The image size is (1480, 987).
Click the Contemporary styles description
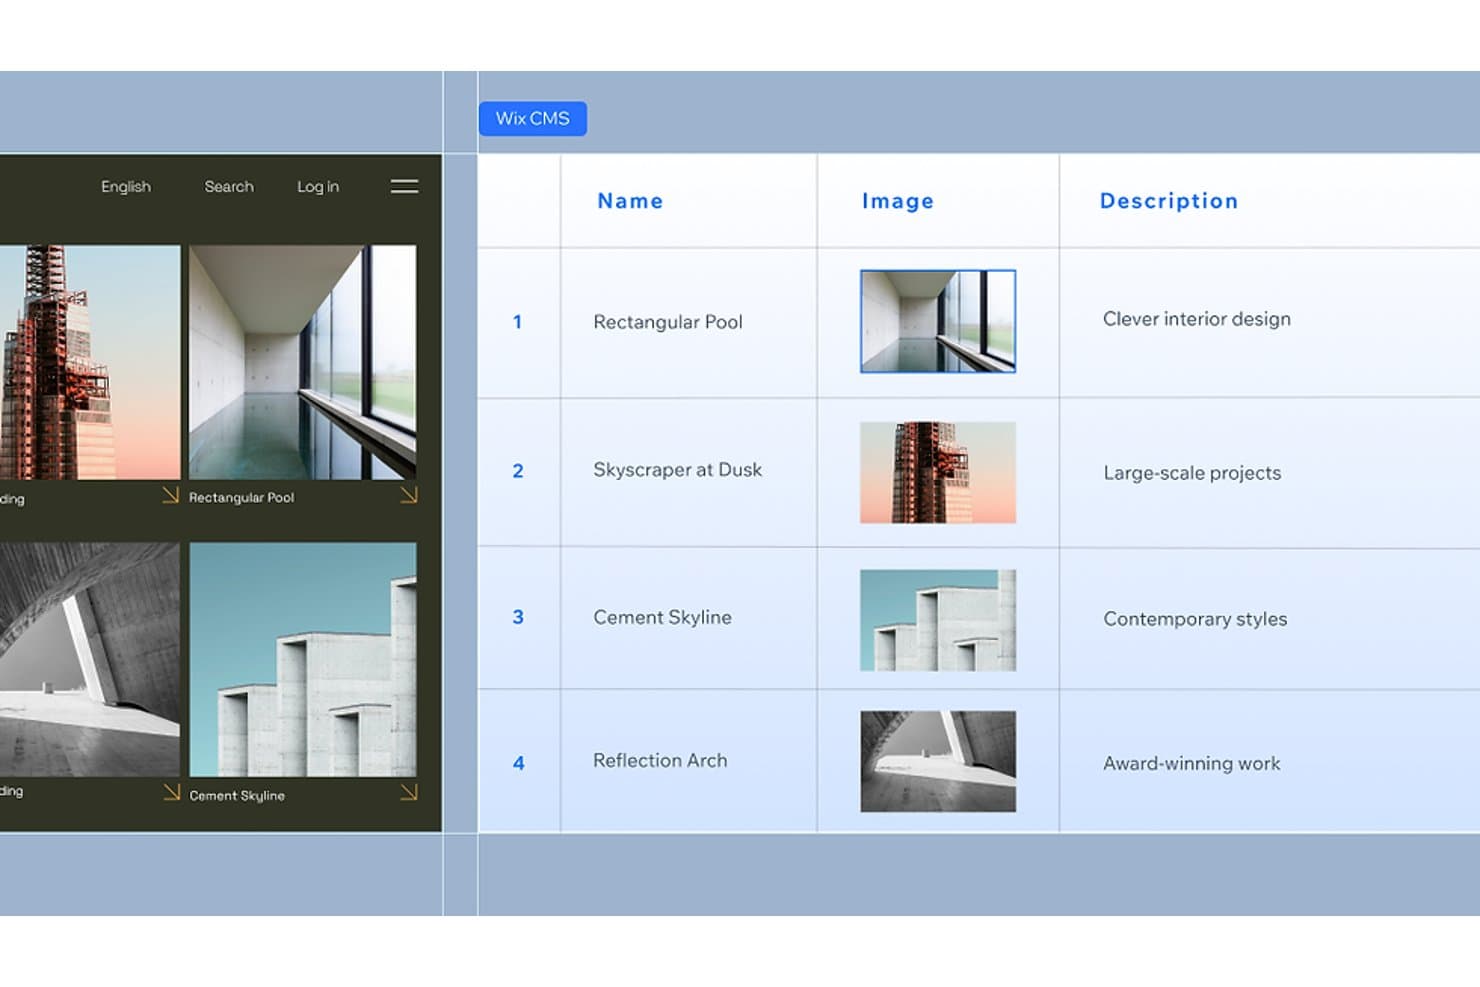[1195, 619]
